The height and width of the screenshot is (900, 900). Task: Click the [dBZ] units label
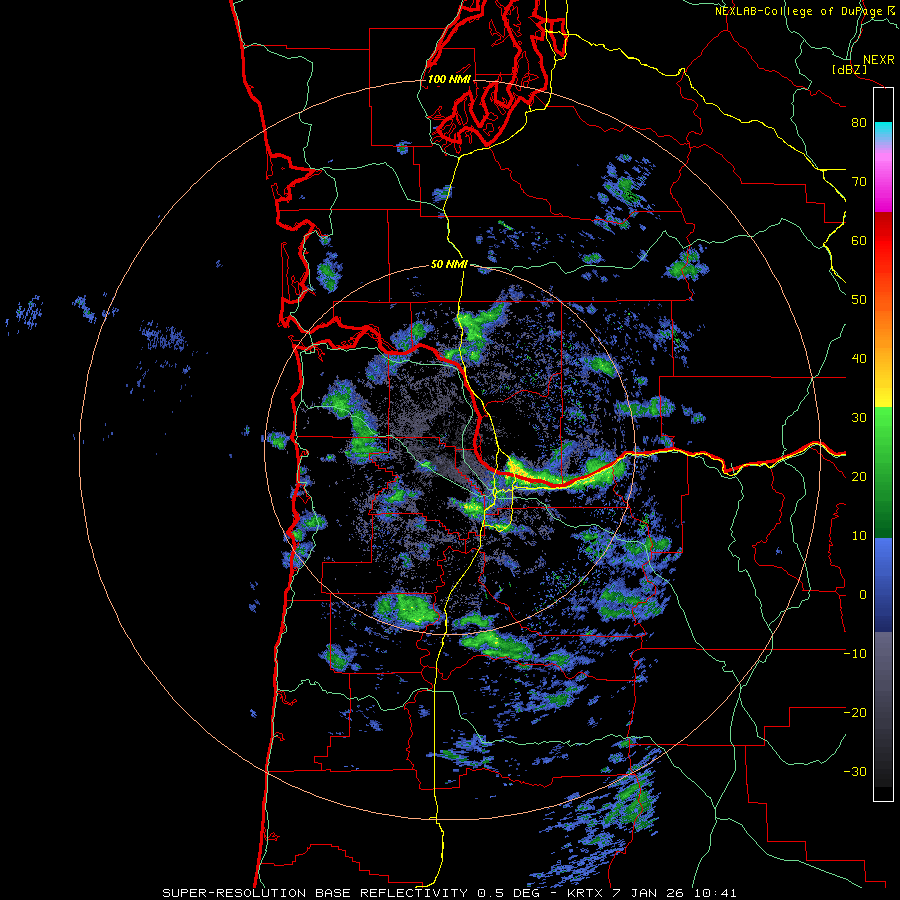pyautogui.click(x=850, y=69)
